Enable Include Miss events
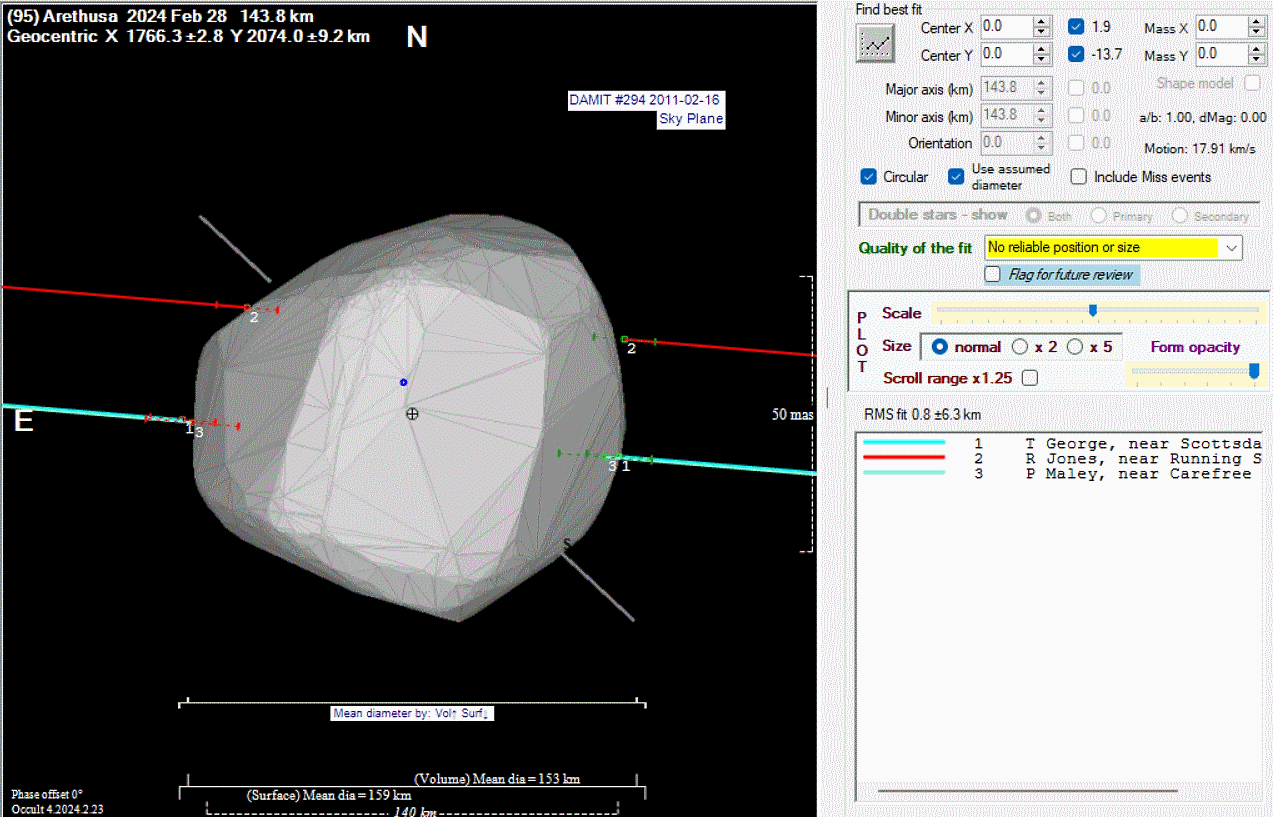Viewport: 1273px width, 817px height. click(1079, 177)
